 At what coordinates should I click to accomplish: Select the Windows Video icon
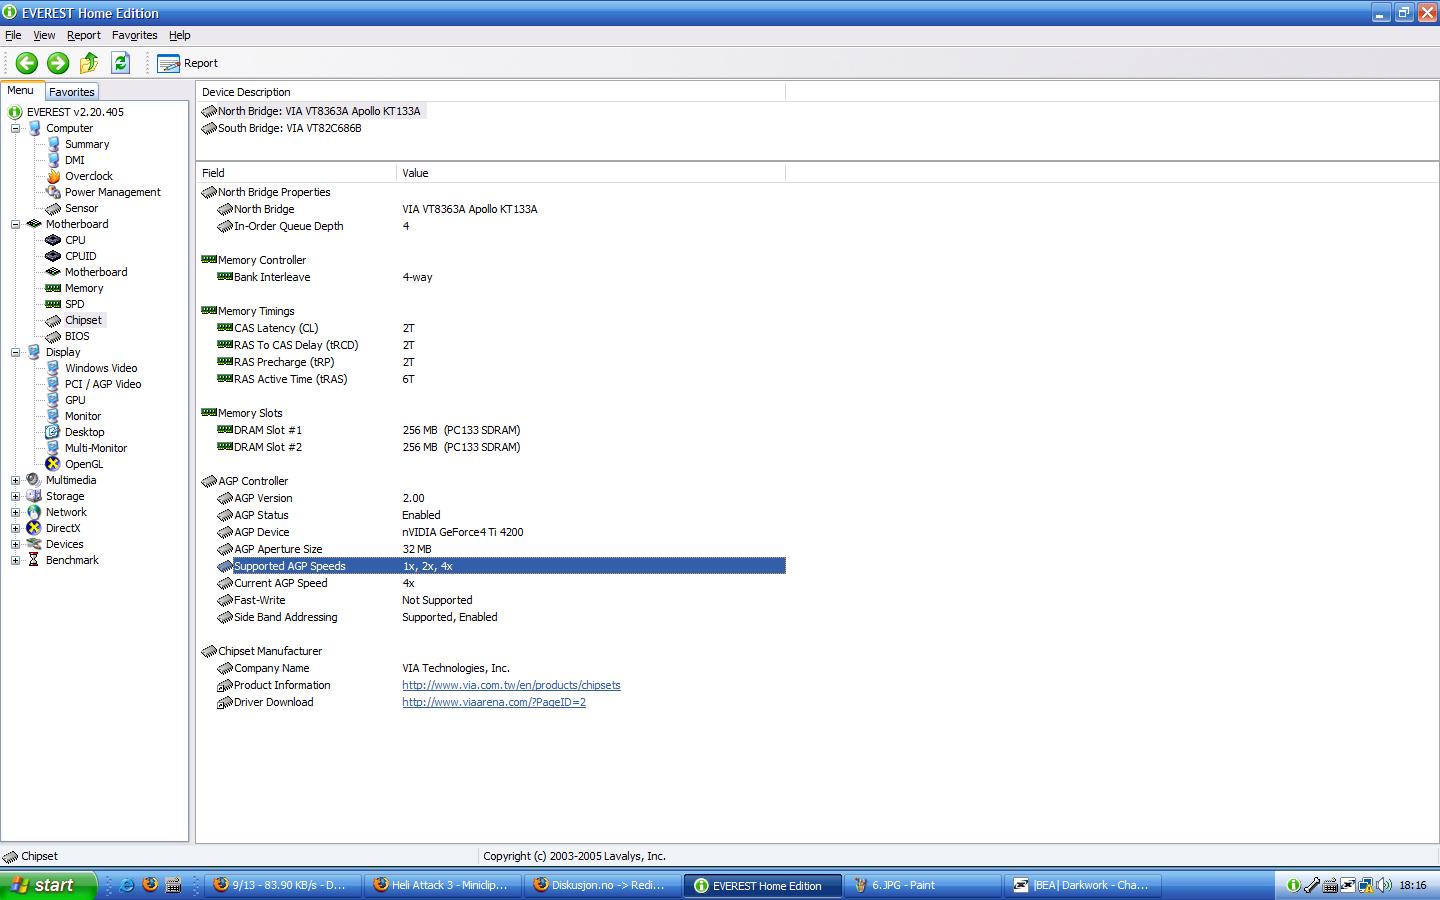pyautogui.click(x=53, y=368)
